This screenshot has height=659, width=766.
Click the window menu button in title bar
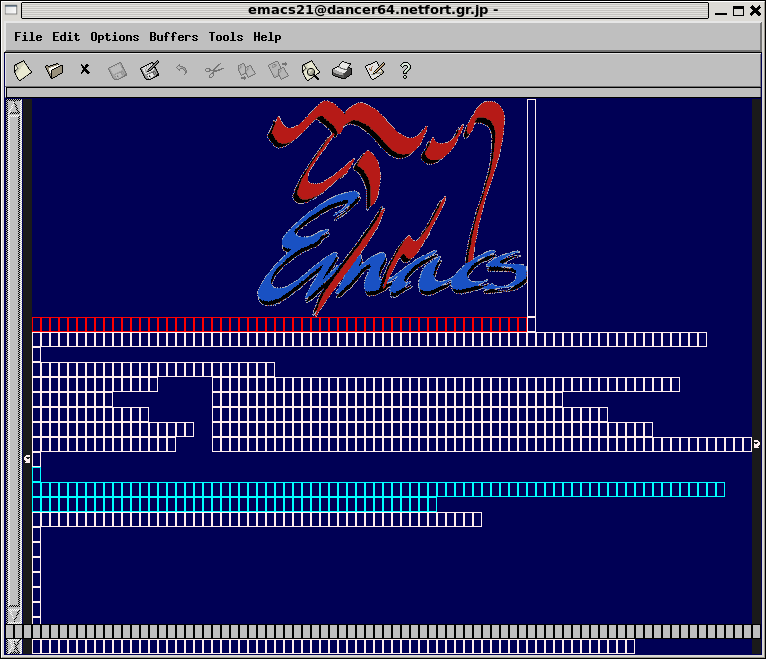point(11,10)
